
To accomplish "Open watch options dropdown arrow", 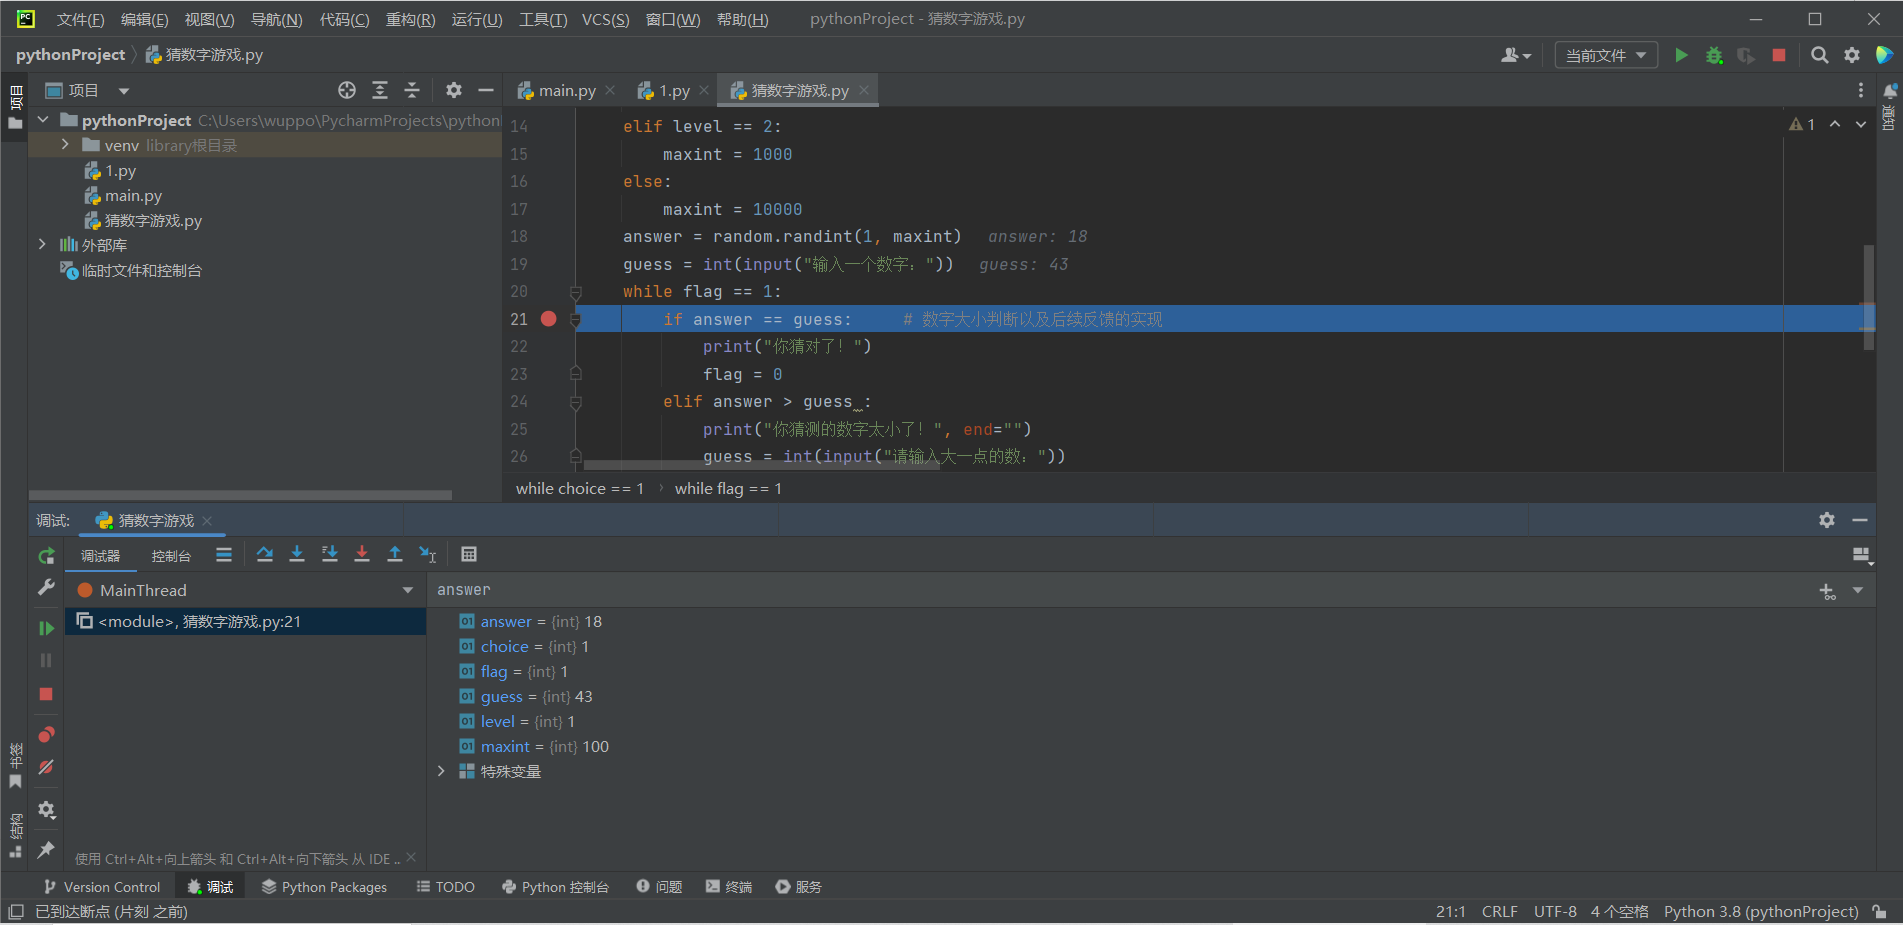I will 1858,591.
